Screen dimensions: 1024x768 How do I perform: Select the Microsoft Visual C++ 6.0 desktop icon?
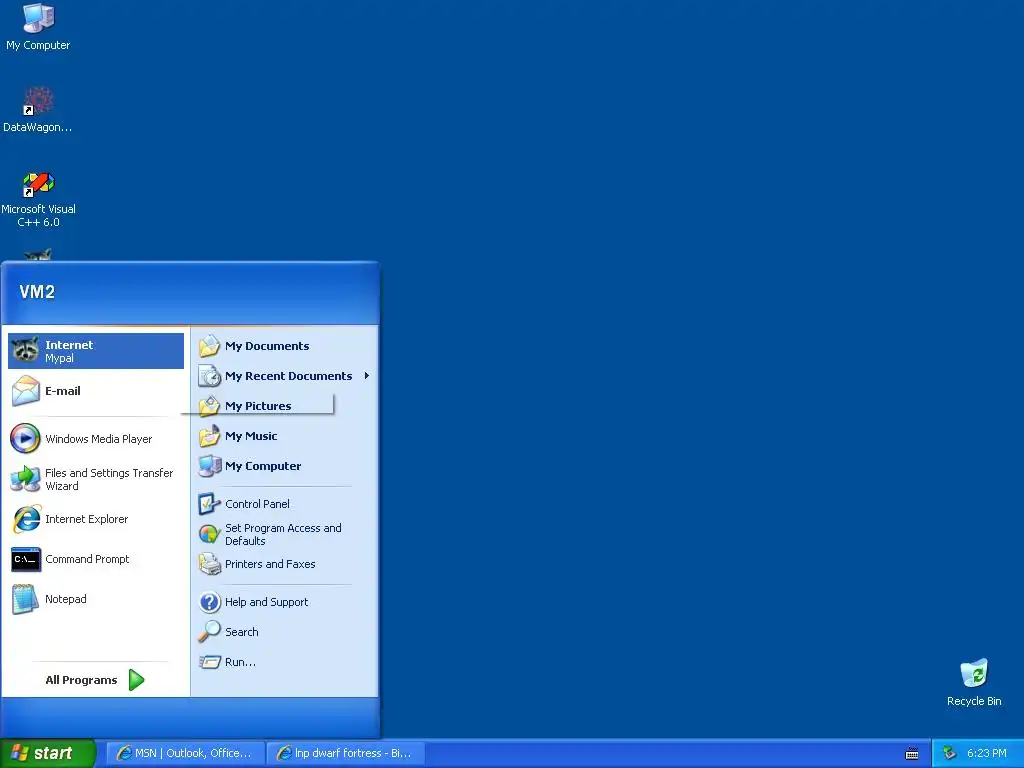click(x=38, y=184)
